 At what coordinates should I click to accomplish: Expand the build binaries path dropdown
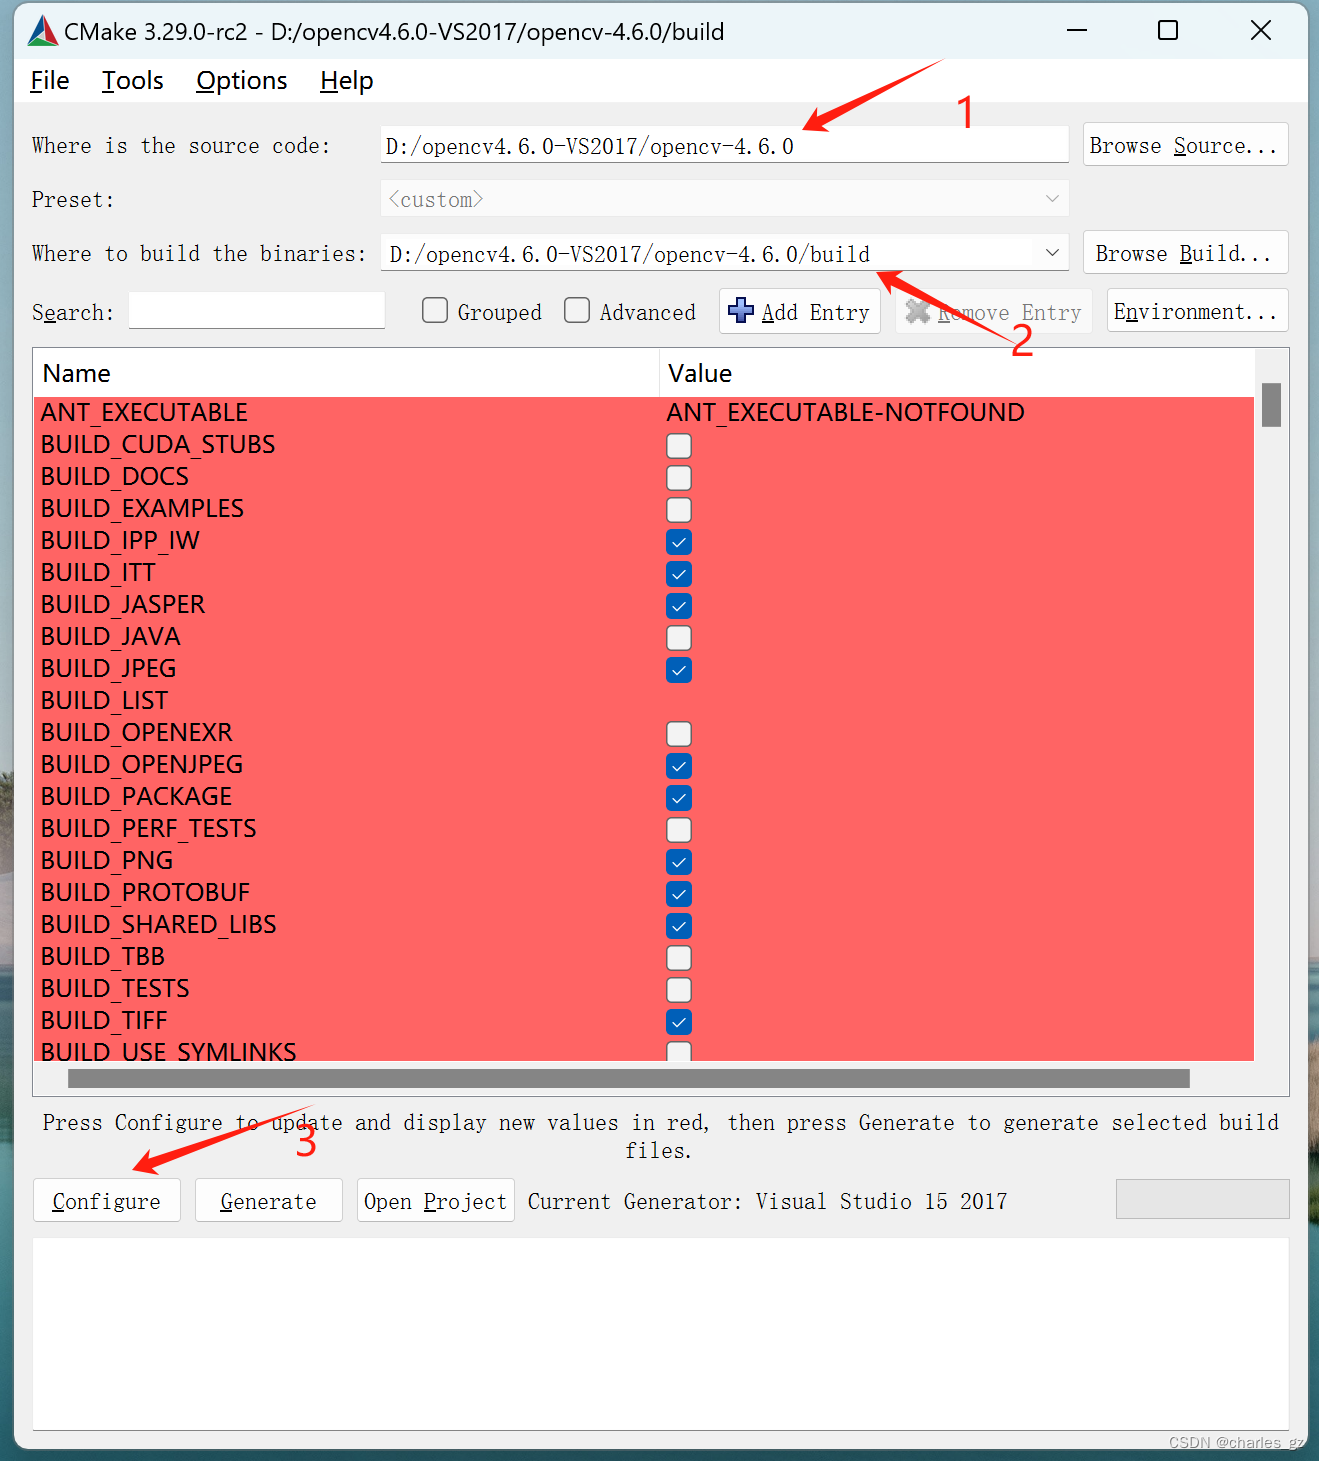(1052, 253)
